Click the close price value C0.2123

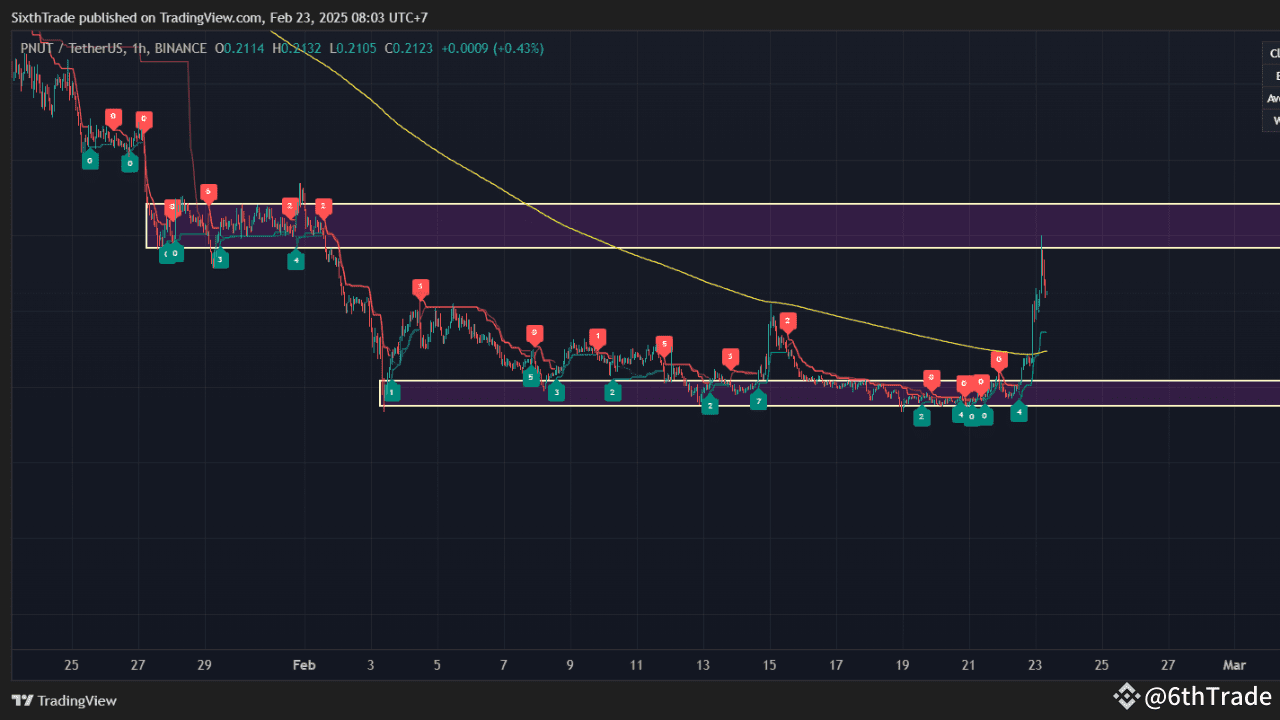tap(408, 48)
